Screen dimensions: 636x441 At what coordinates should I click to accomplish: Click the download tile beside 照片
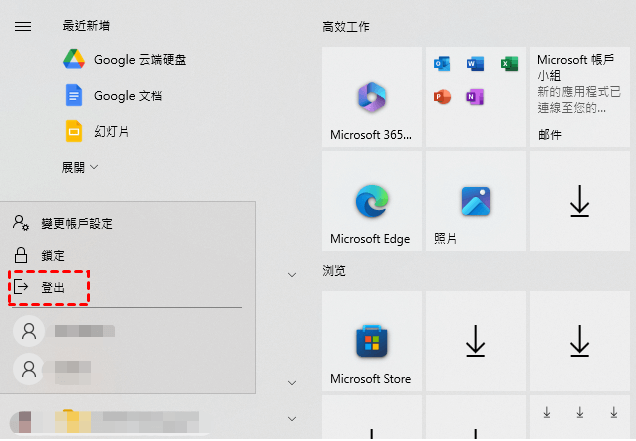point(580,201)
